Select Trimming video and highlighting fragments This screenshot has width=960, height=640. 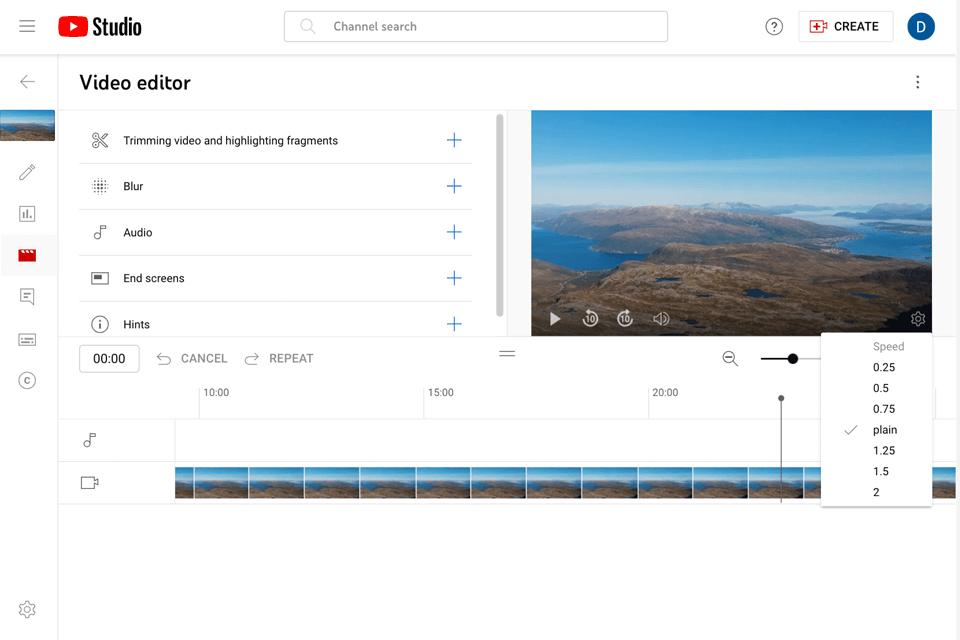pos(230,140)
